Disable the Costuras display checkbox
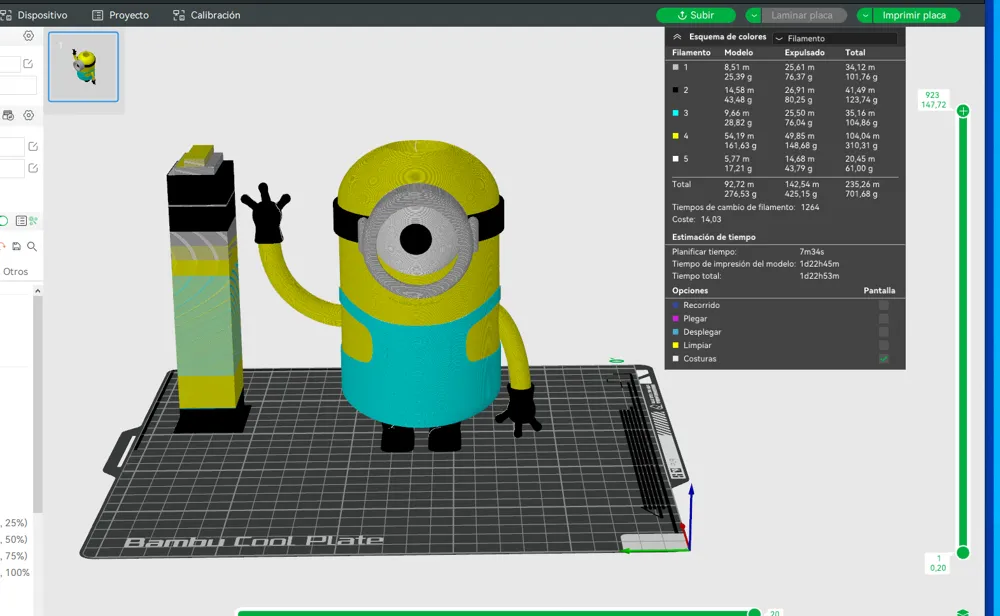Screen dimensions: 1000x616 click(x=882, y=357)
